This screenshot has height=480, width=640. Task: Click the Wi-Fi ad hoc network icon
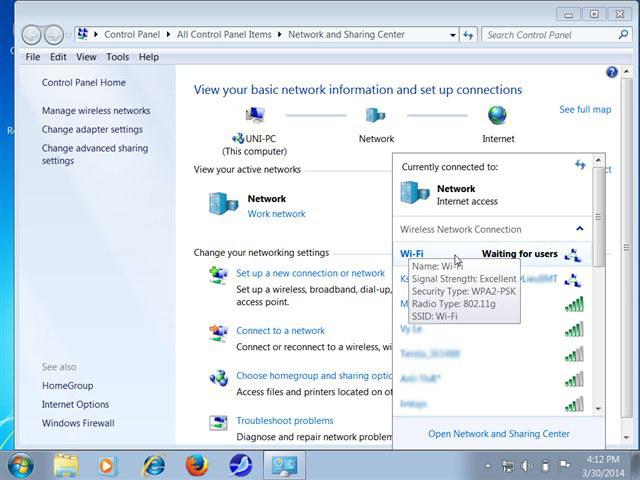[573, 255]
